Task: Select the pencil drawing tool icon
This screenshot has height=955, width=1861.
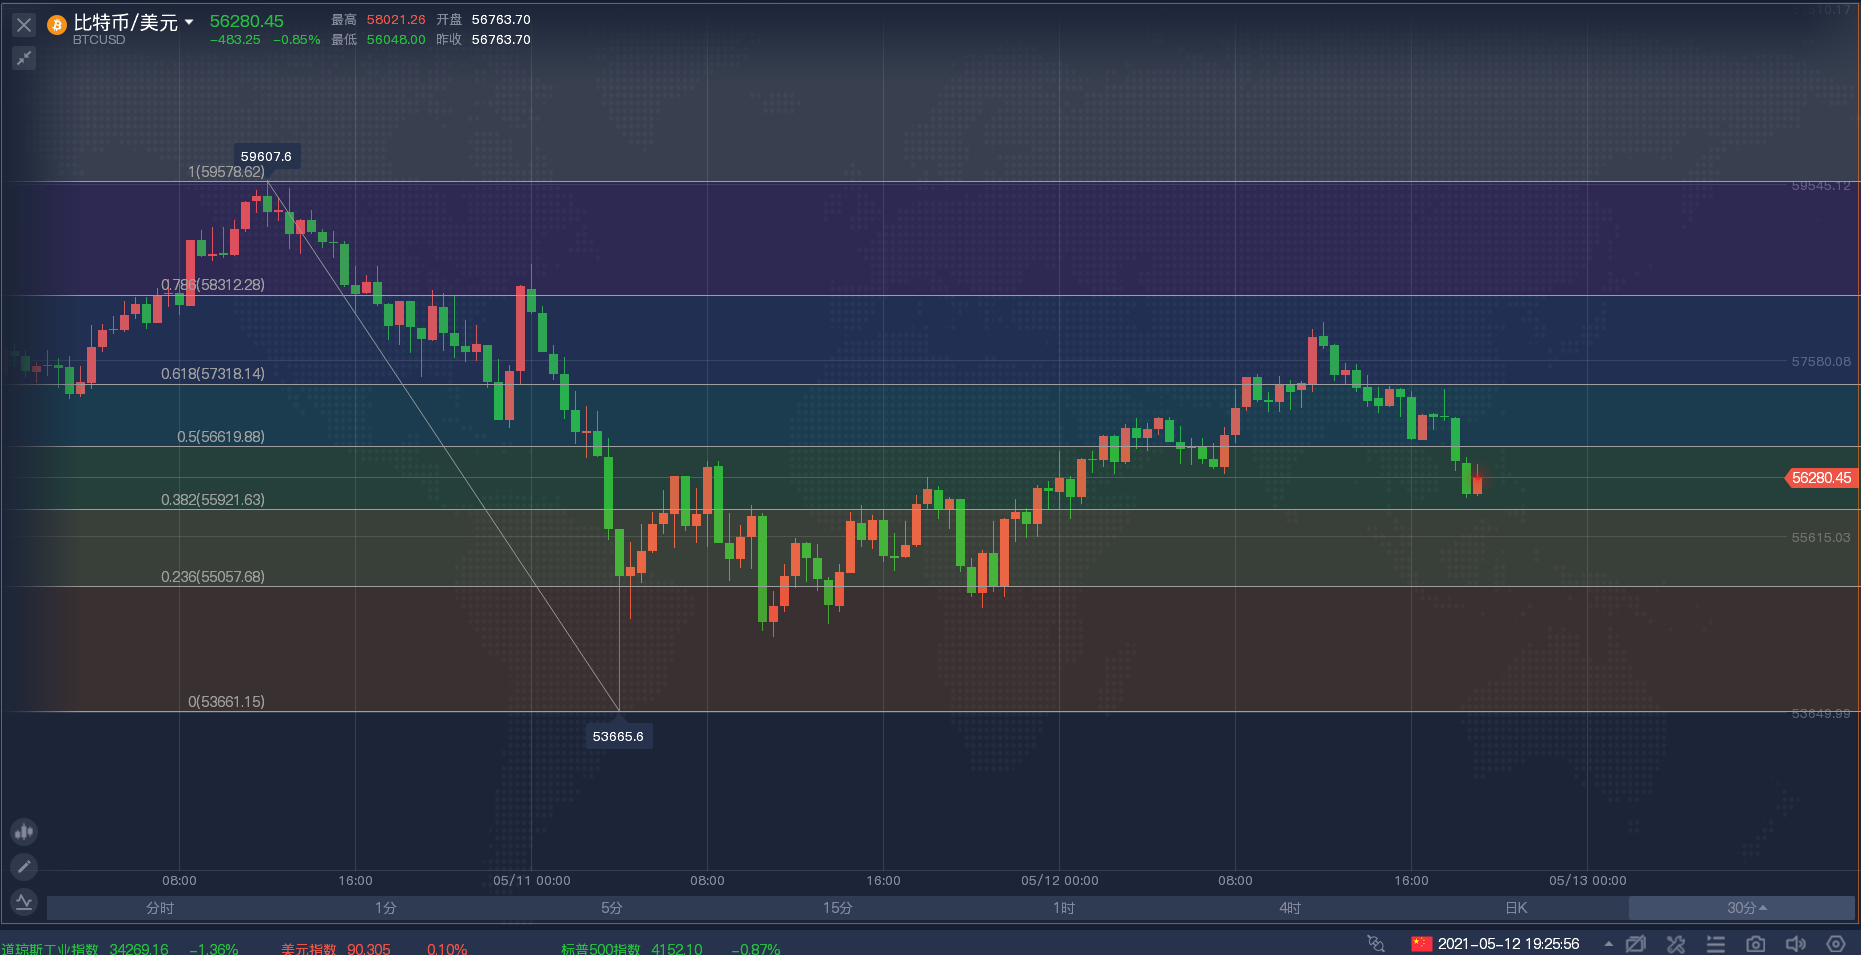Action: pyautogui.click(x=24, y=866)
